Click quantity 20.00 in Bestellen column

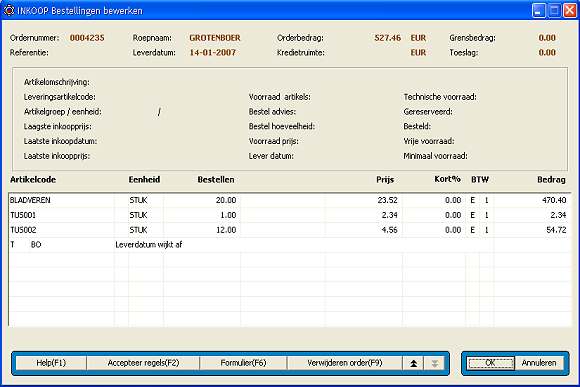pos(226,200)
